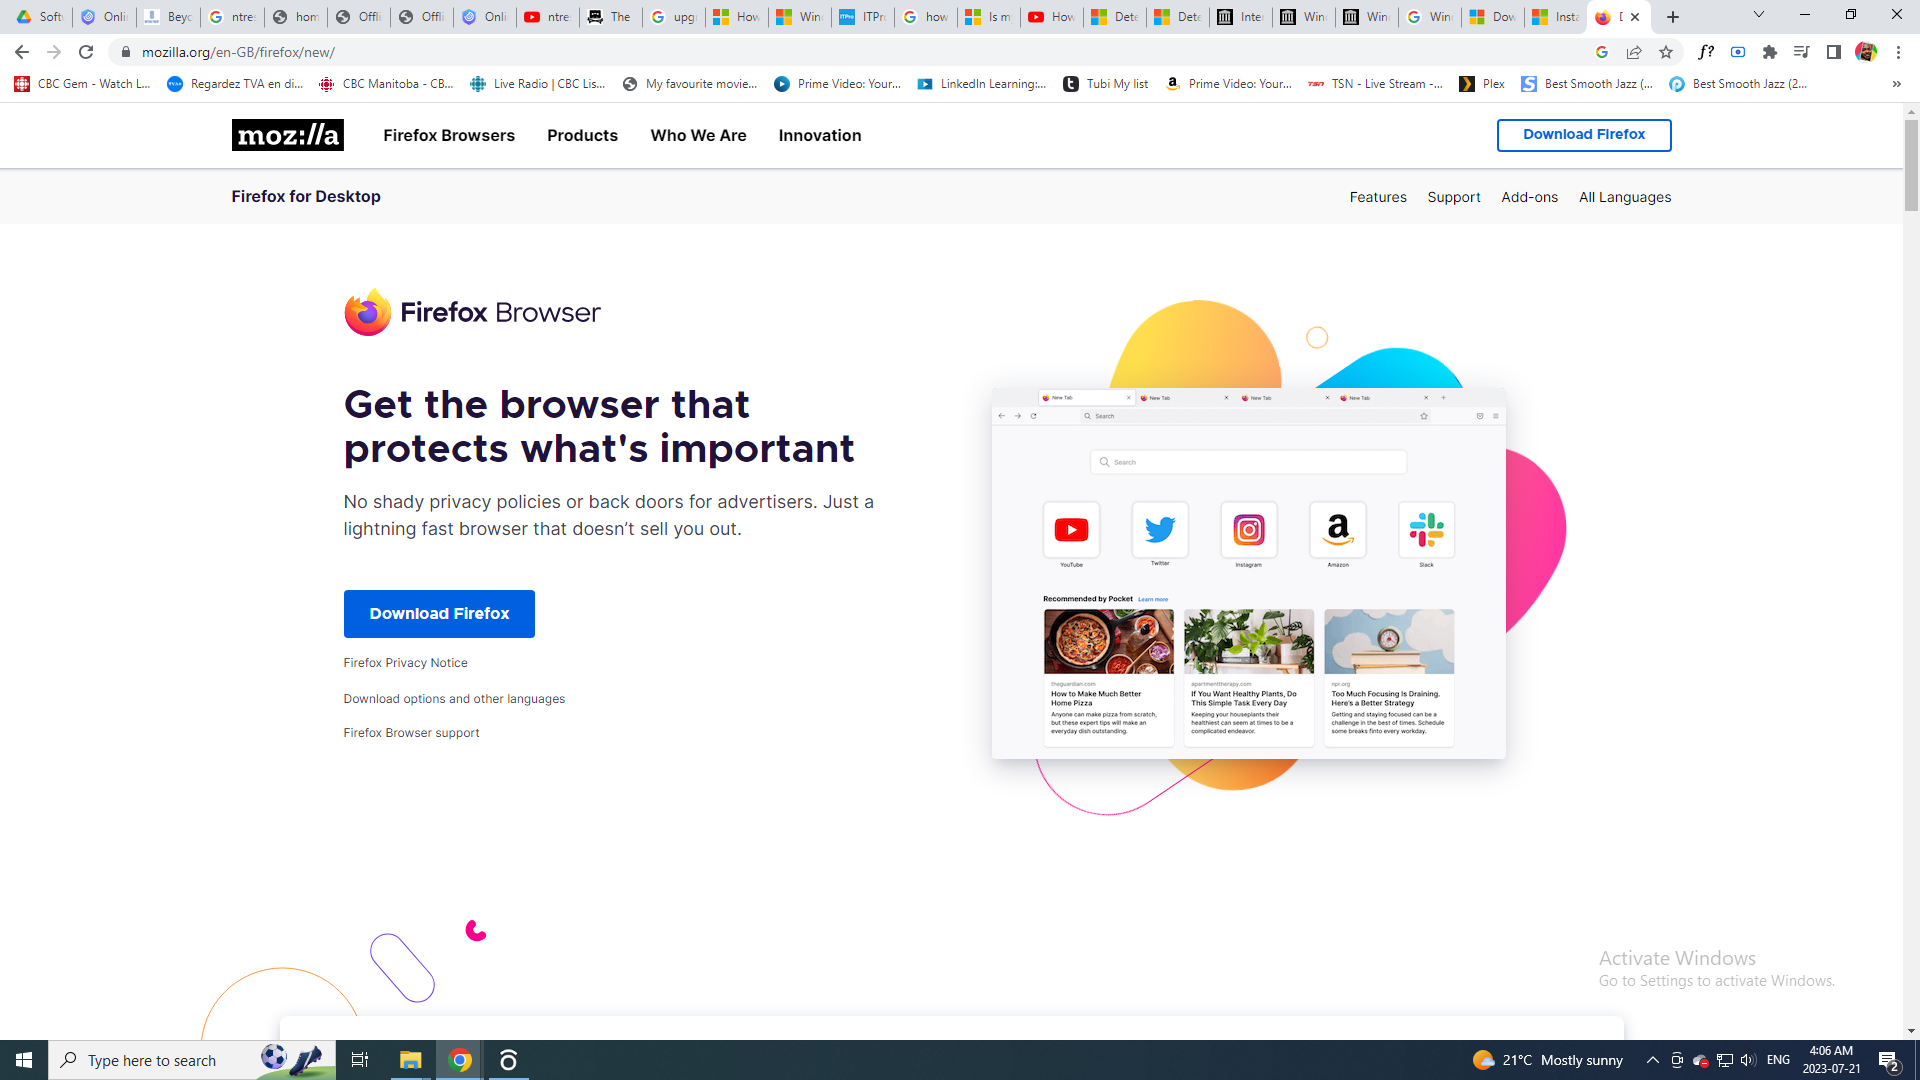This screenshot has width=1920, height=1080.
Task: Click All Languages link
Action: [1625, 197]
